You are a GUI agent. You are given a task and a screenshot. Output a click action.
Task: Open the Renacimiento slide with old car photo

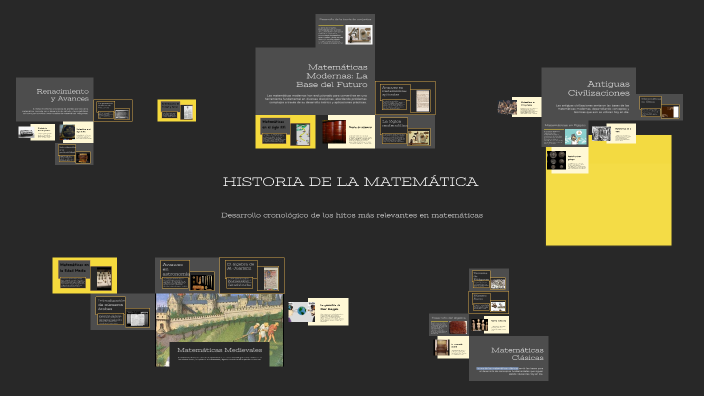(37, 132)
